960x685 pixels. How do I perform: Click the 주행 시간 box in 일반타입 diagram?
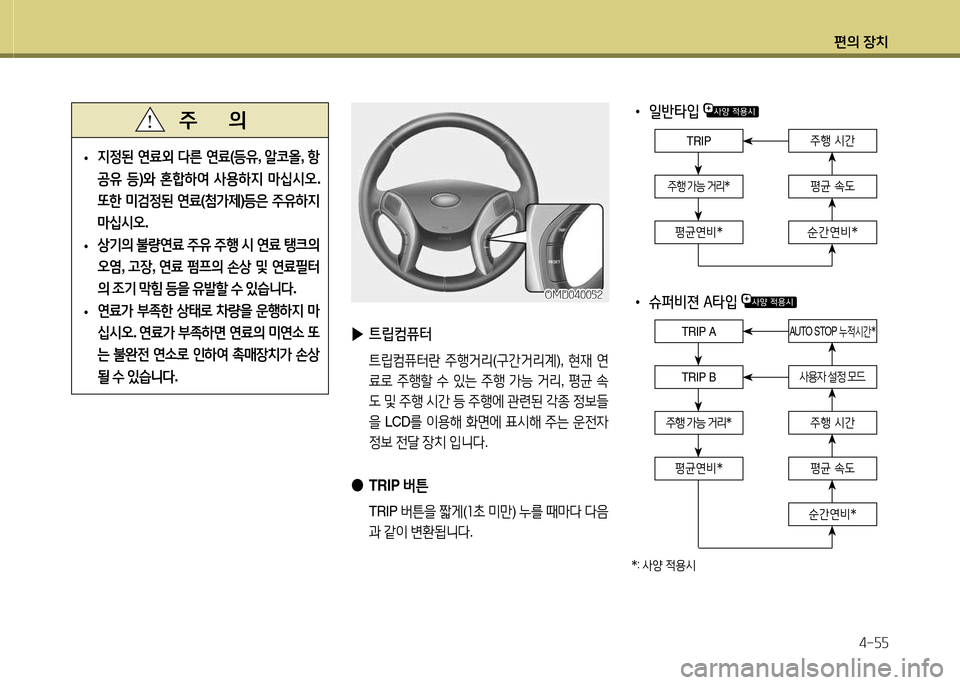832,141
